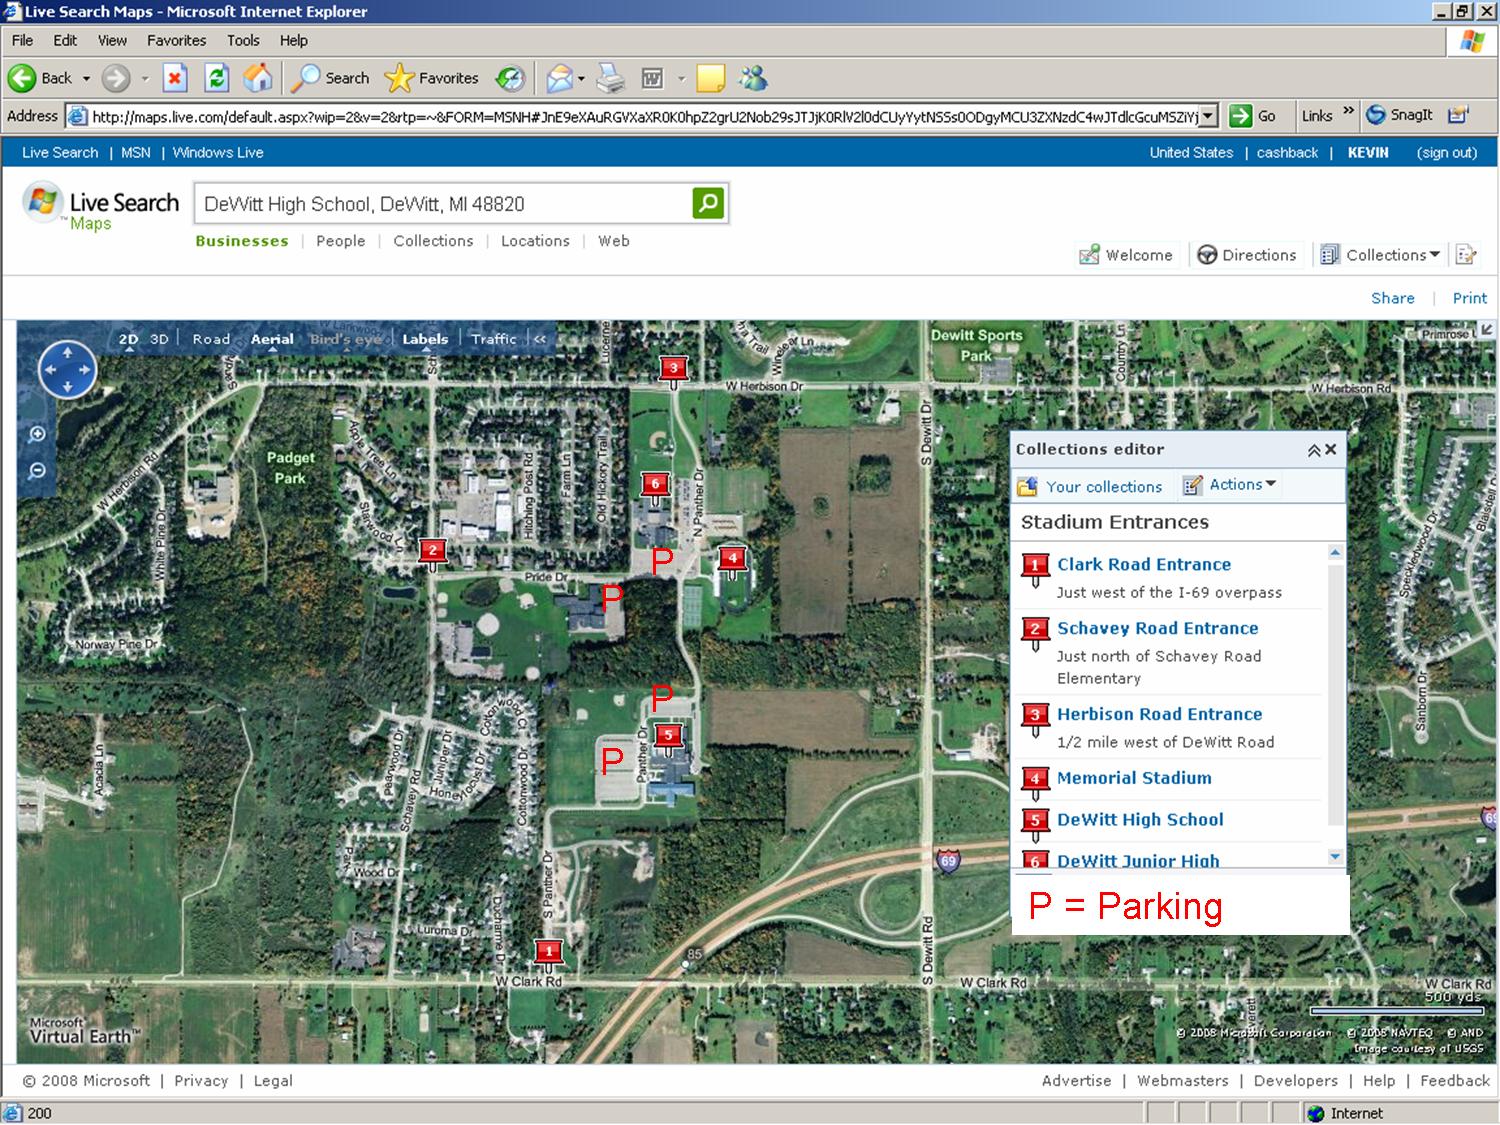Open the Favorites menu
This screenshot has height=1125, width=1500.
coord(176,40)
